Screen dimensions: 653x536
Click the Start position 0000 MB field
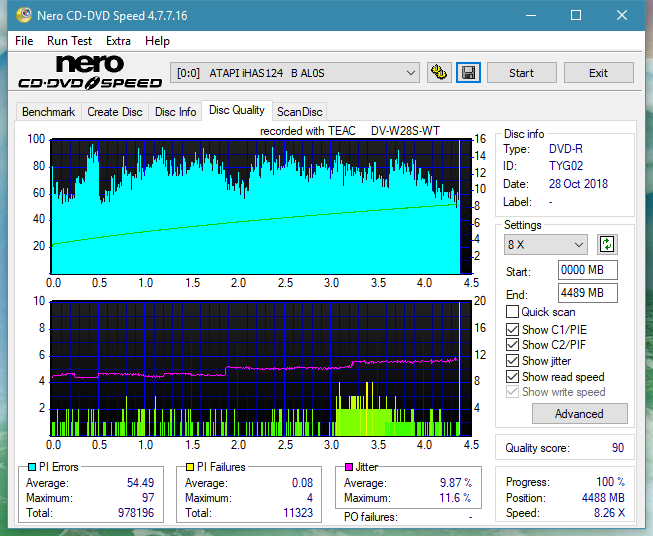coord(587,270)
